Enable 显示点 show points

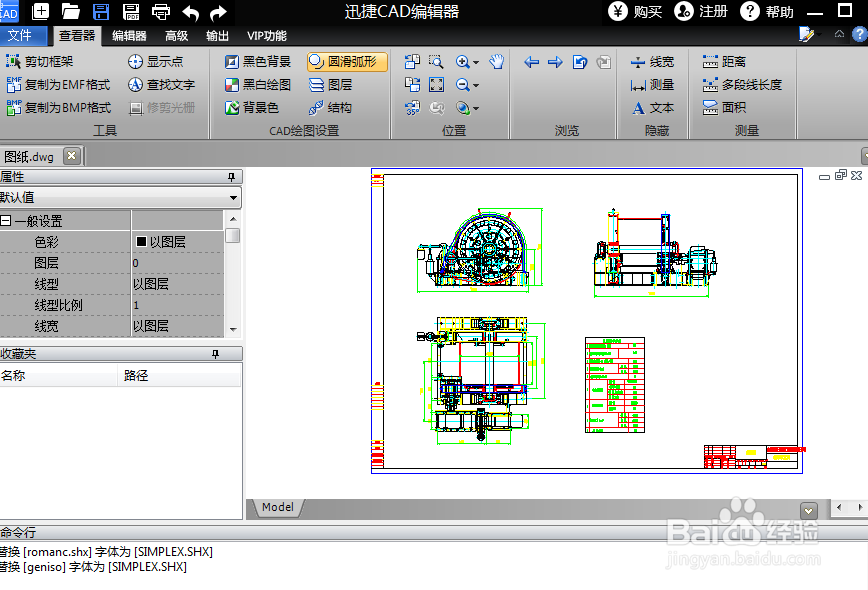(x=156, y=61)
